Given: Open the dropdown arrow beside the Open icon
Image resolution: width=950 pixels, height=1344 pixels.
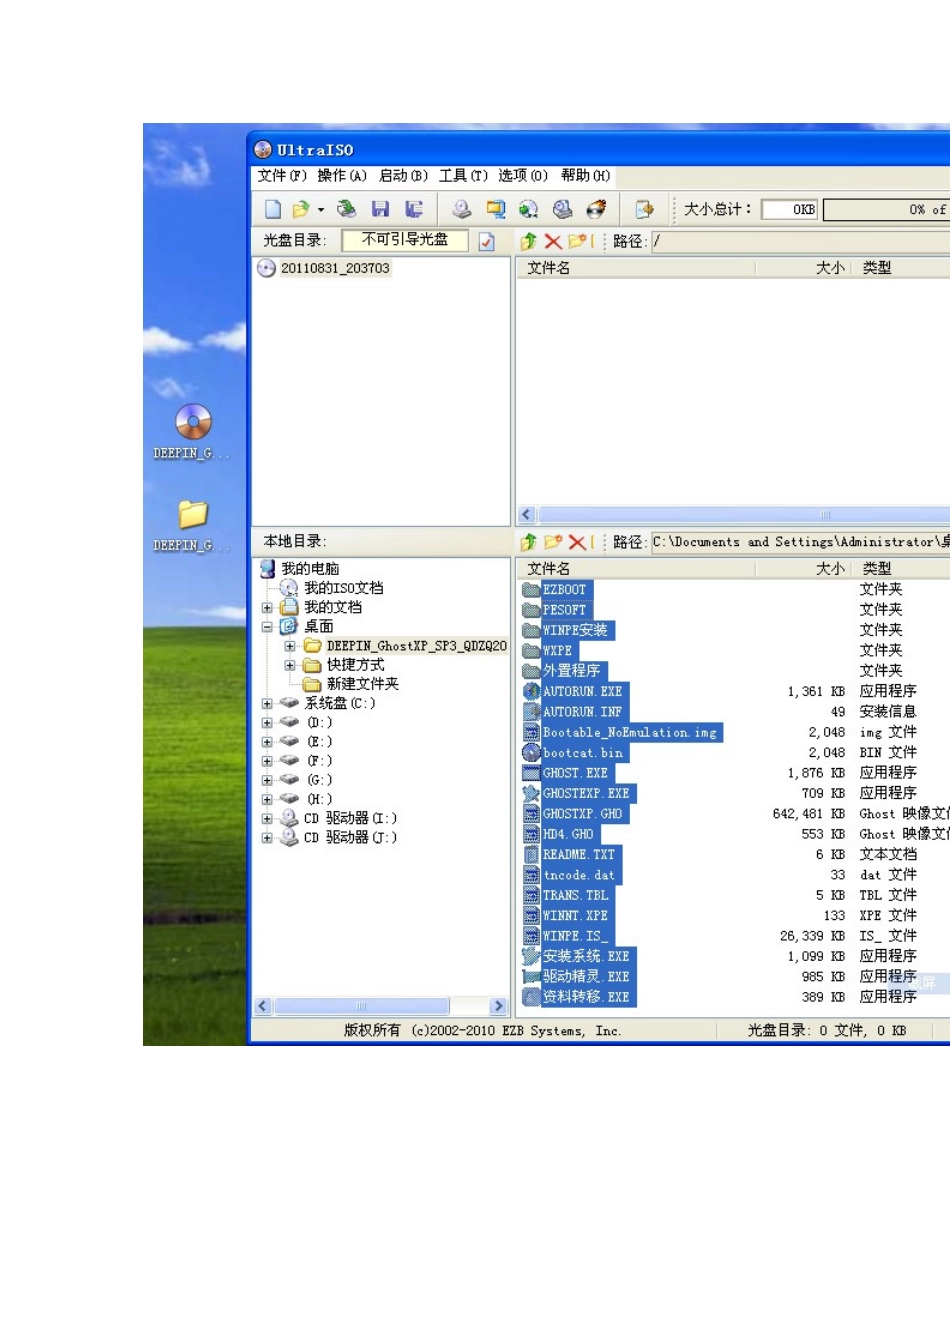Looking at the screenshot, I should click(x=321, y=210).
